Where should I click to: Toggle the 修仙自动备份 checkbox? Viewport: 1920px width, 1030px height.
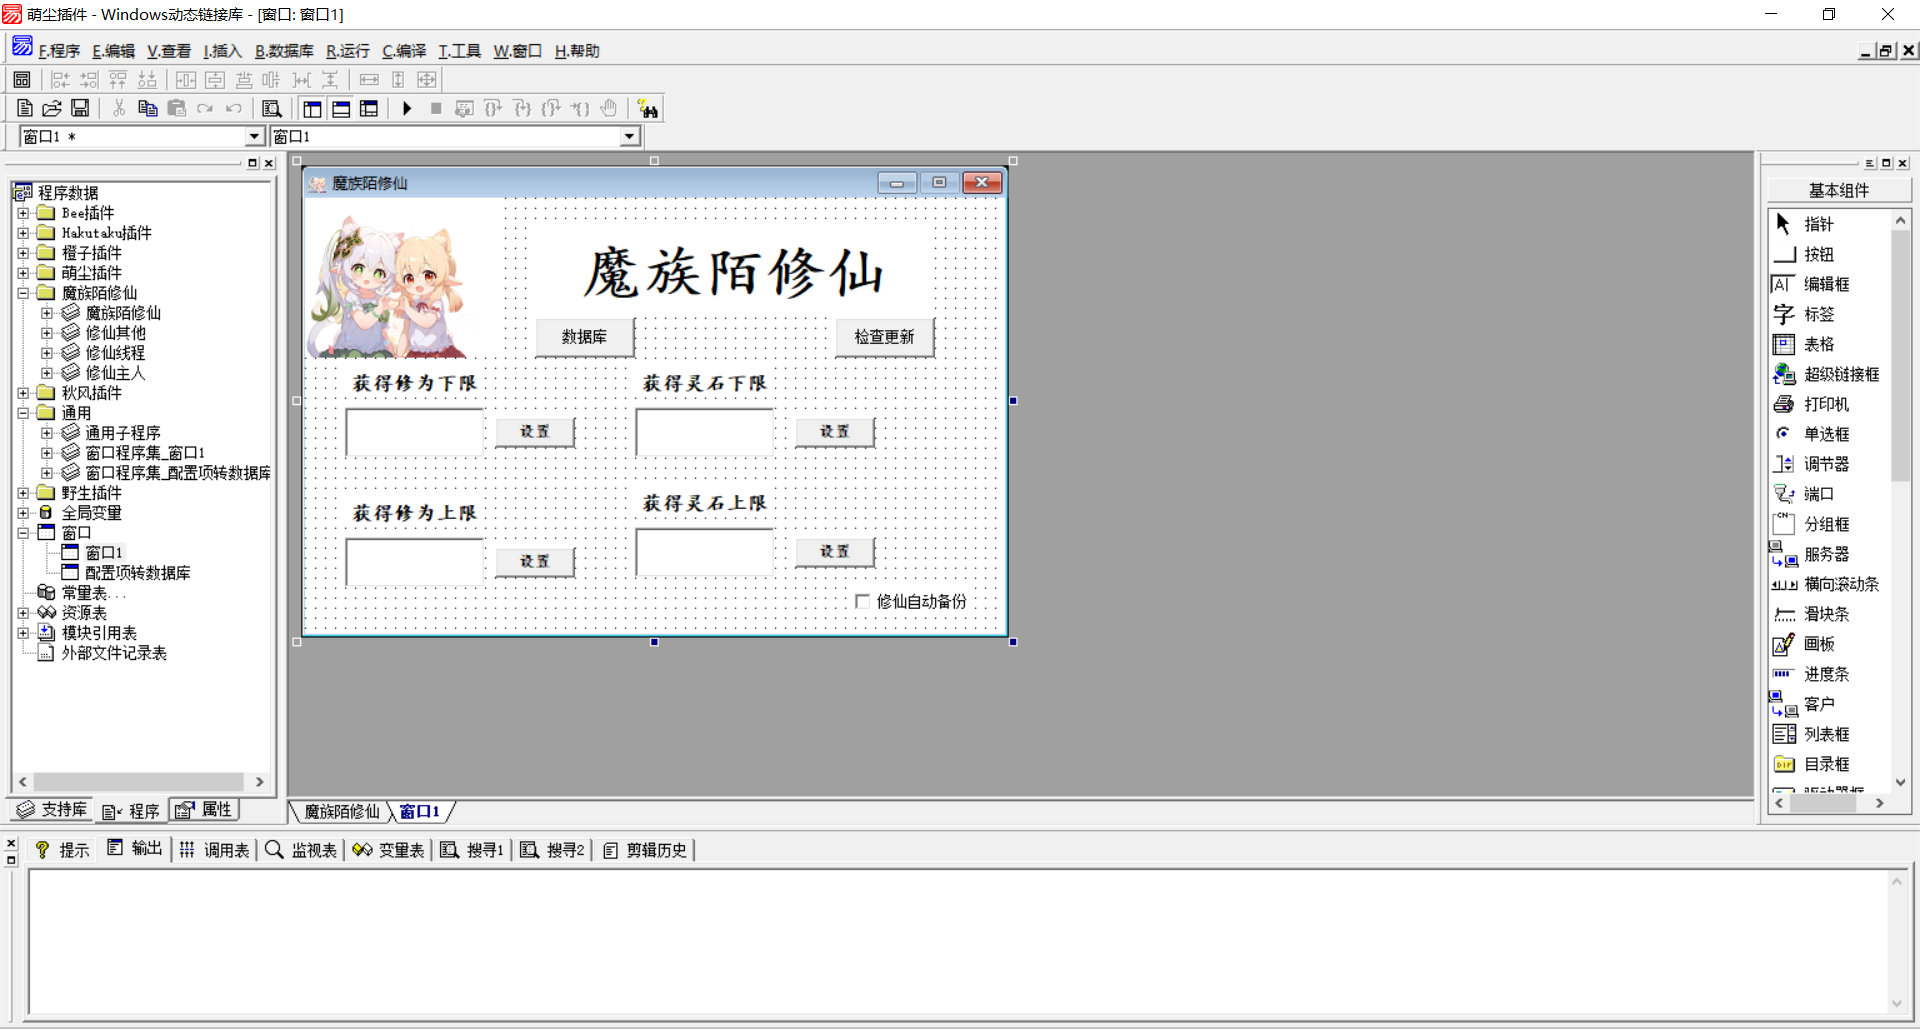(862, 601)
